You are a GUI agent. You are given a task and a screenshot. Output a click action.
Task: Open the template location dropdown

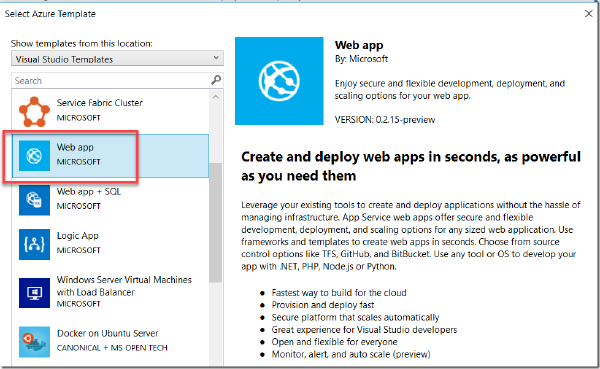(x=117, y=59)
